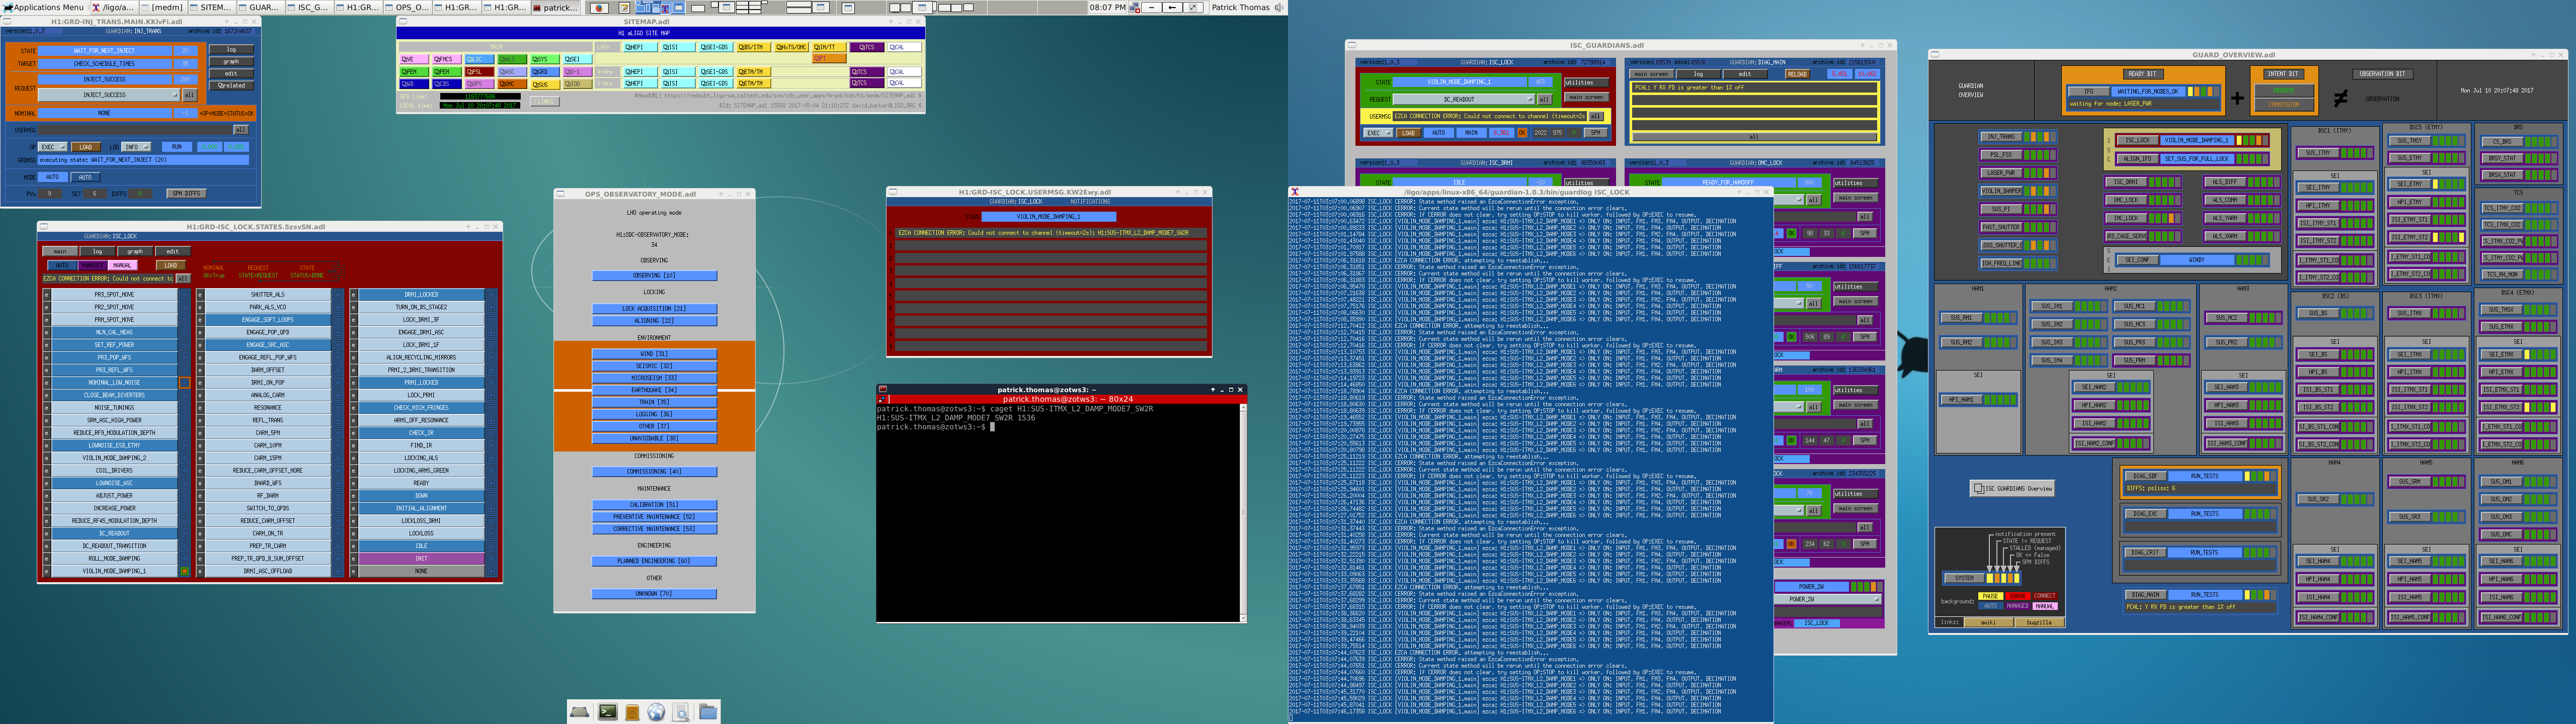Open main tab in ISC_LOCK states window

coord(60,252)
